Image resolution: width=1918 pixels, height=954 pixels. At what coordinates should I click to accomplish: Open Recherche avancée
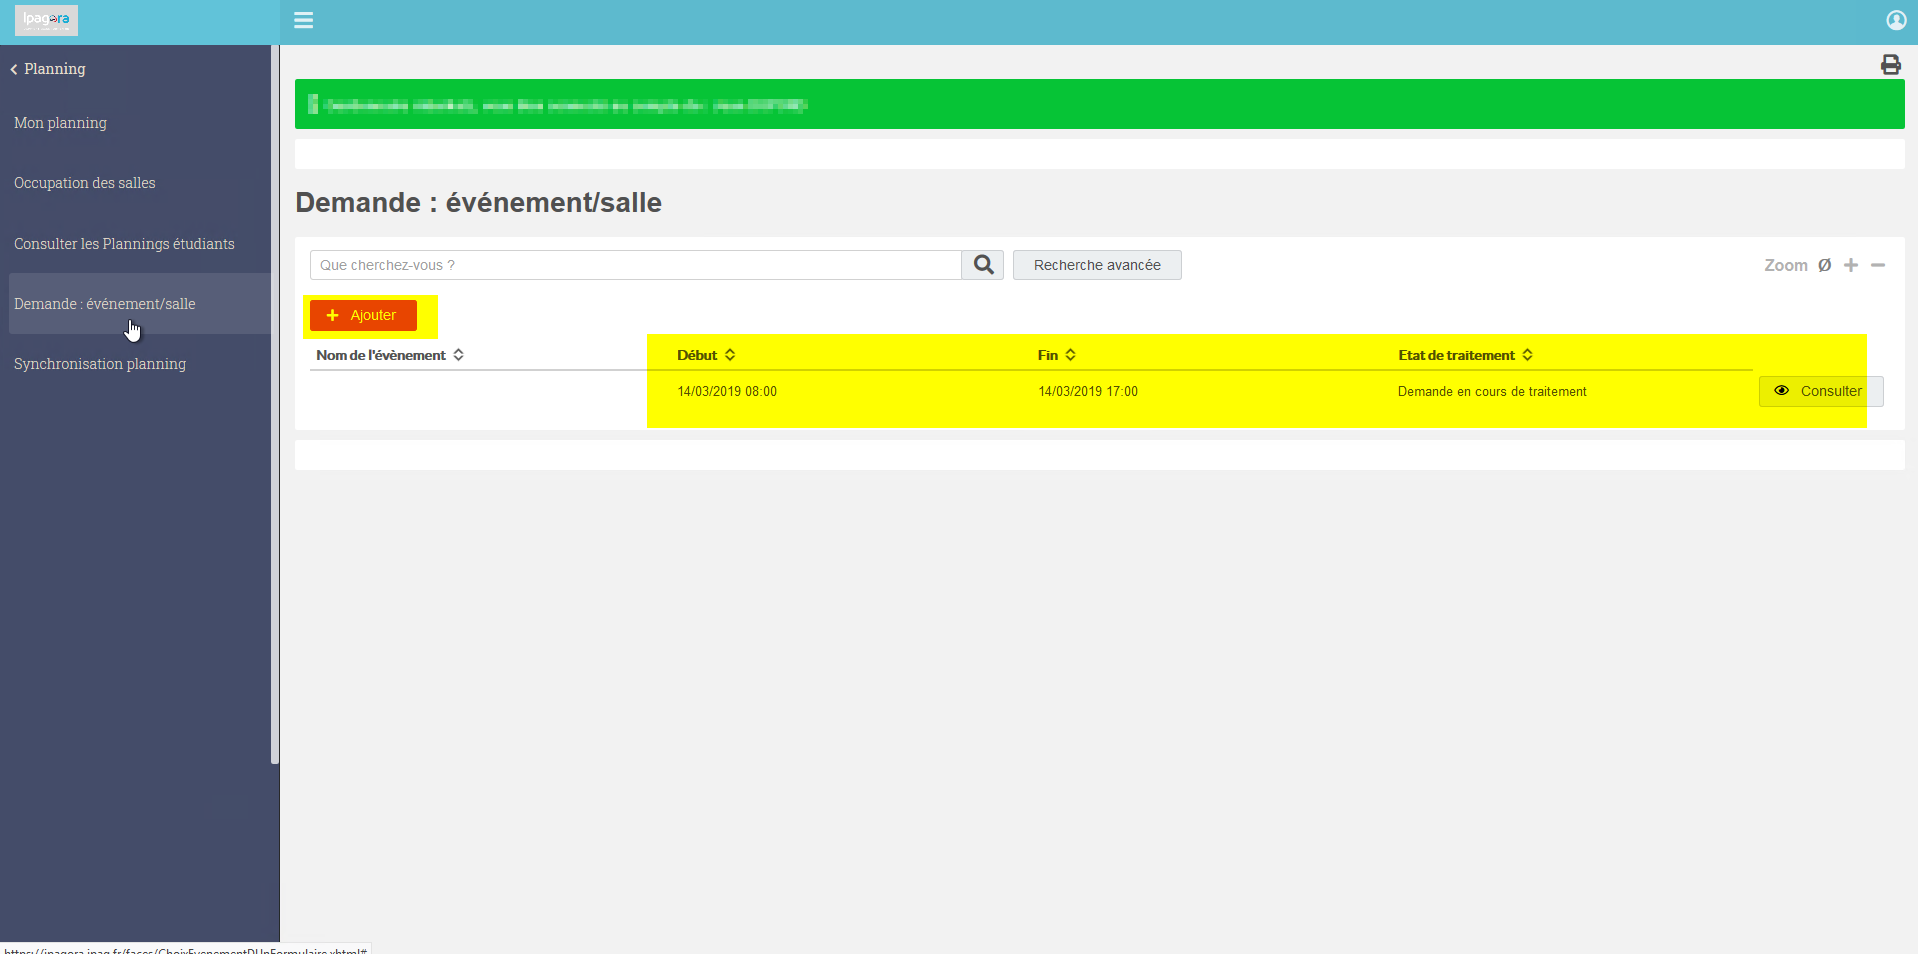click(1097, 265)
